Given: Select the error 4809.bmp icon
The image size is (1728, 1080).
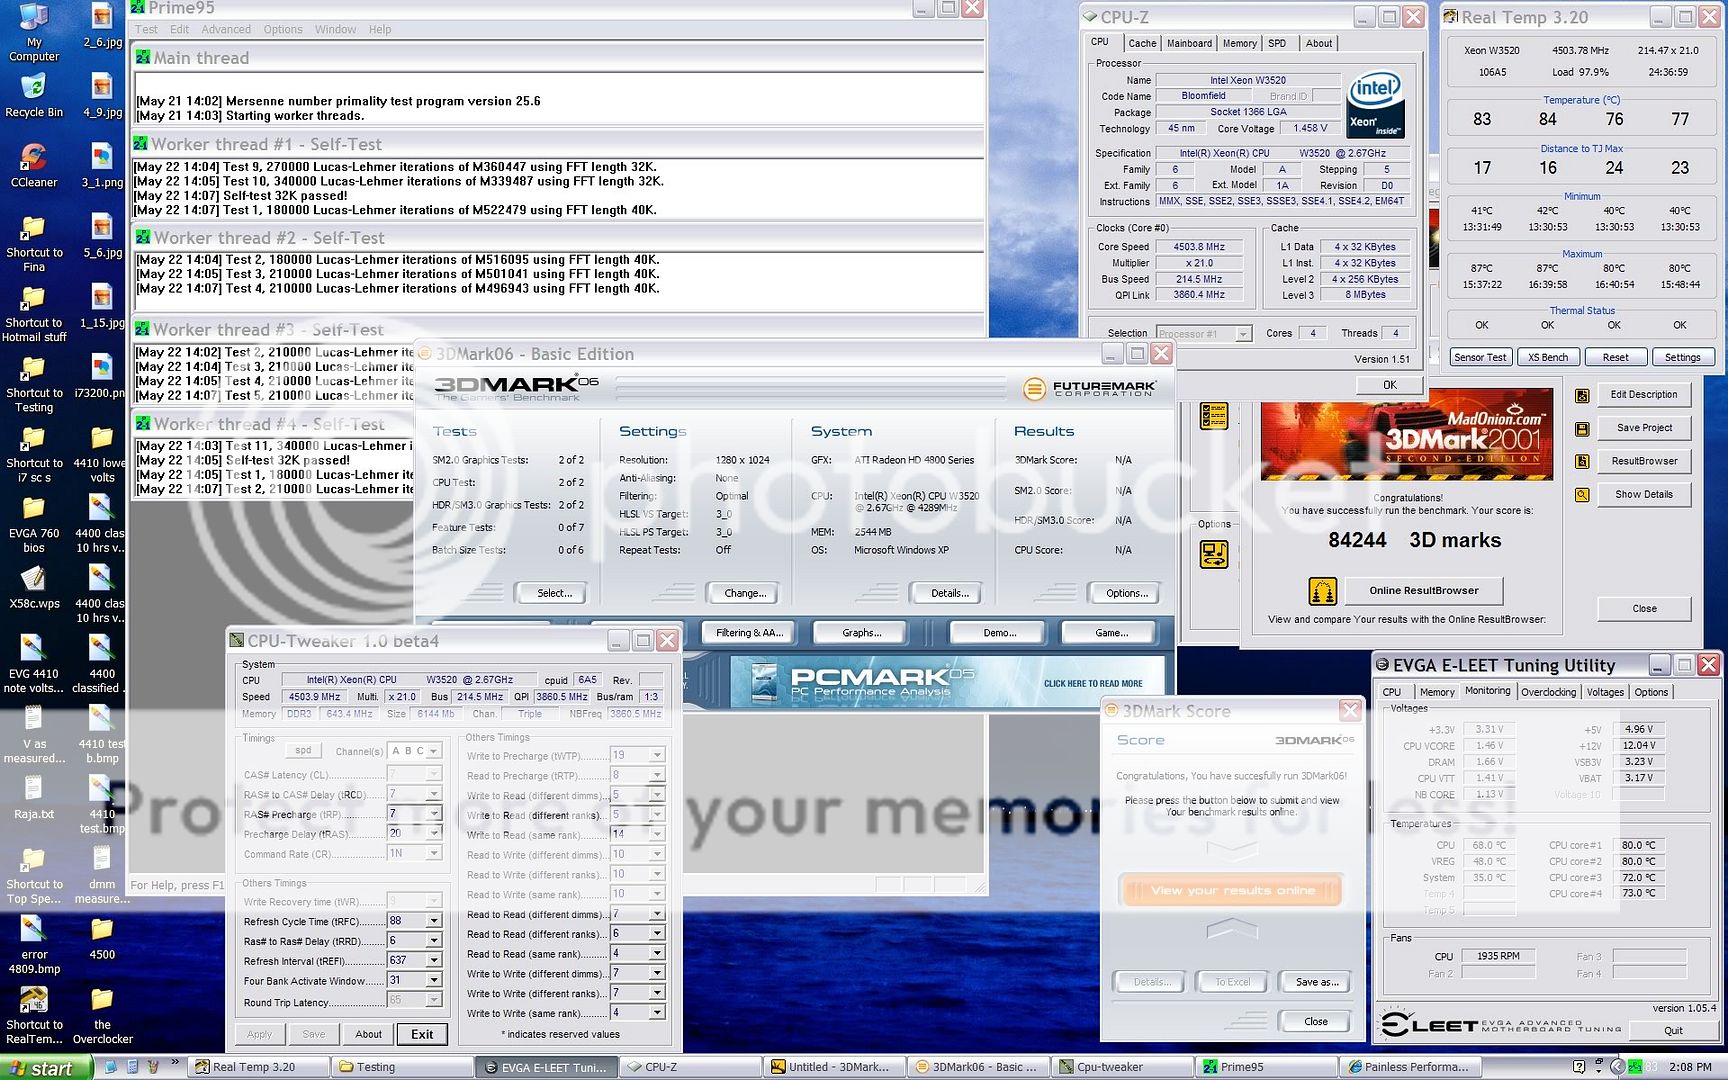Looking at the screenshot, I should (34, 945).
